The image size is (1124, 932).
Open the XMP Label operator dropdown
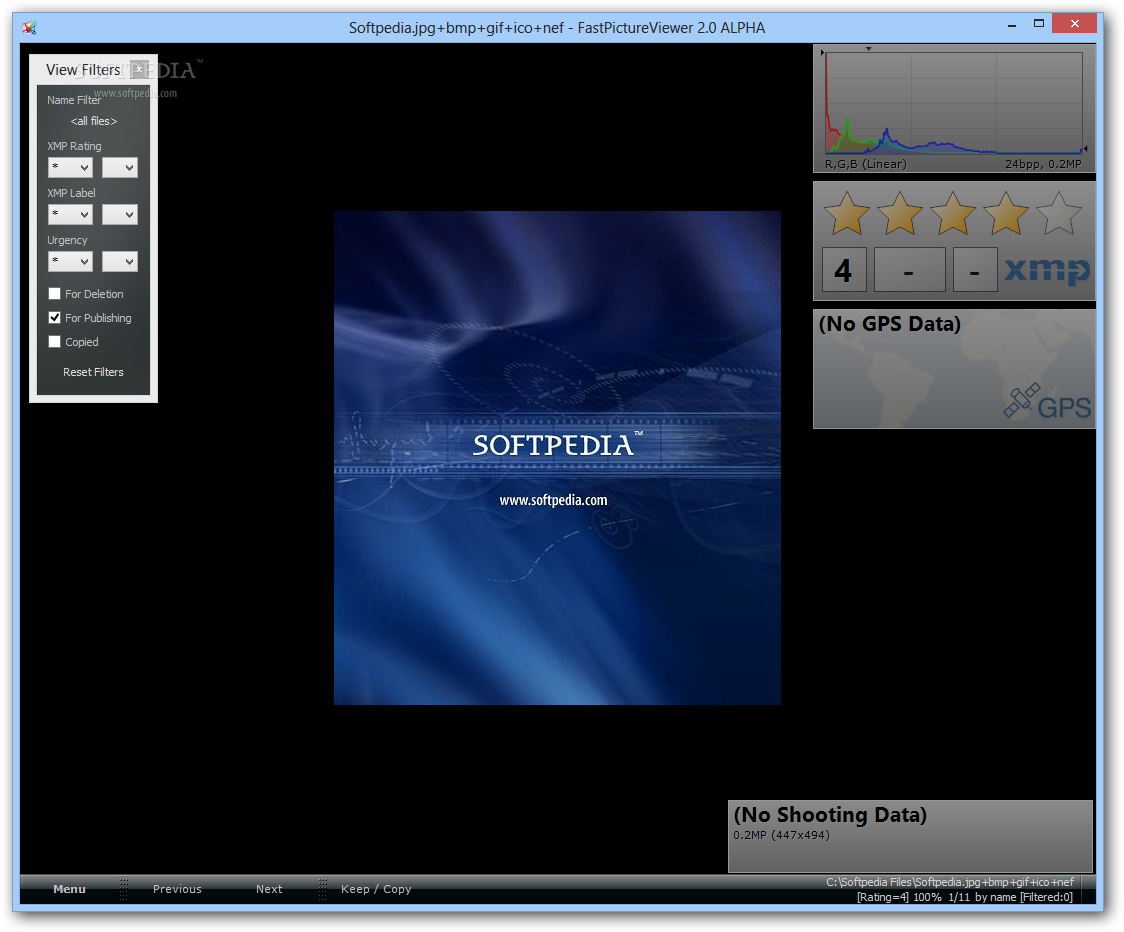[70, 214]
